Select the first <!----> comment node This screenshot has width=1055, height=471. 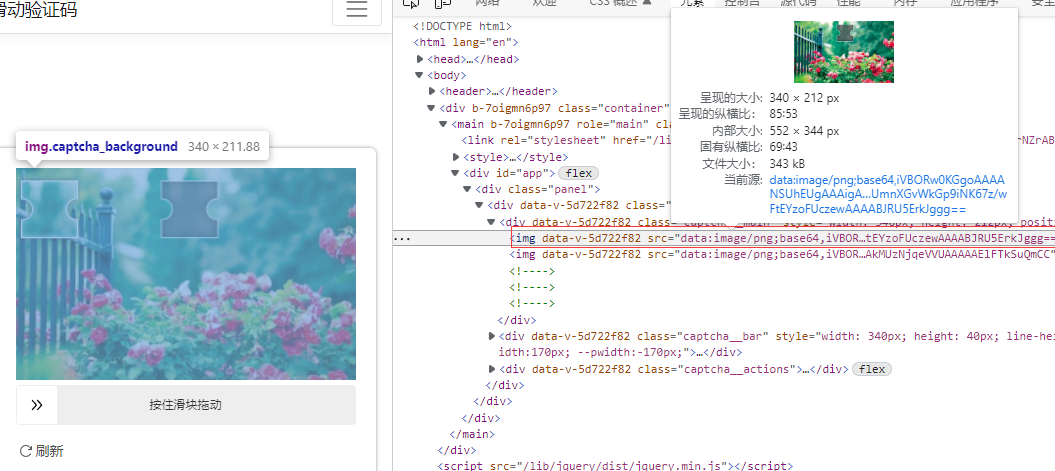532,271
